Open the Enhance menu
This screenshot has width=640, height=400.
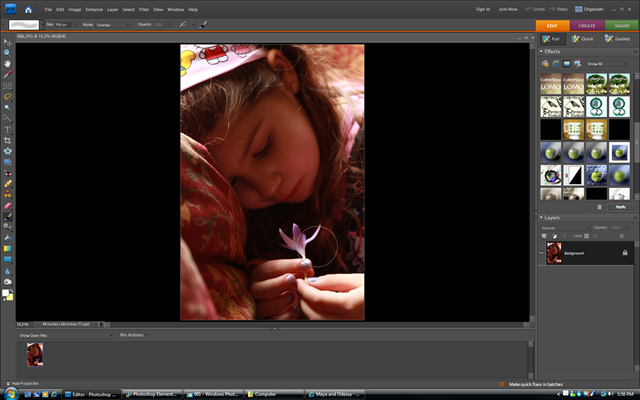point(94,9)
